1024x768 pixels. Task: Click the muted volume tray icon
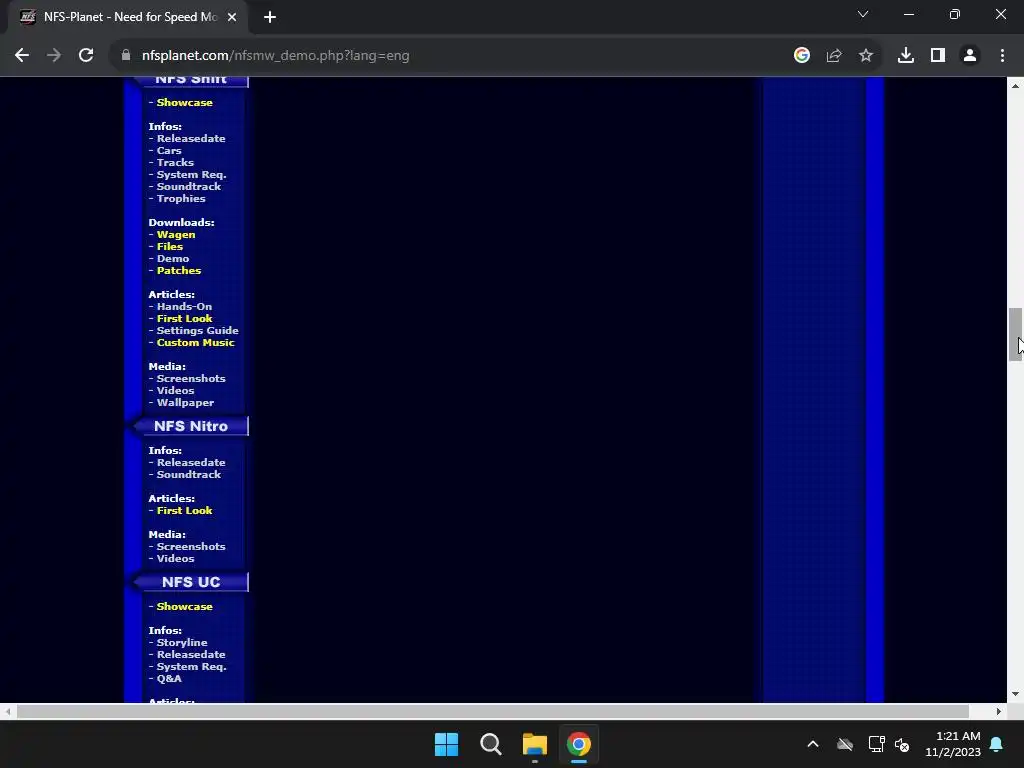[x=902, y=744]
